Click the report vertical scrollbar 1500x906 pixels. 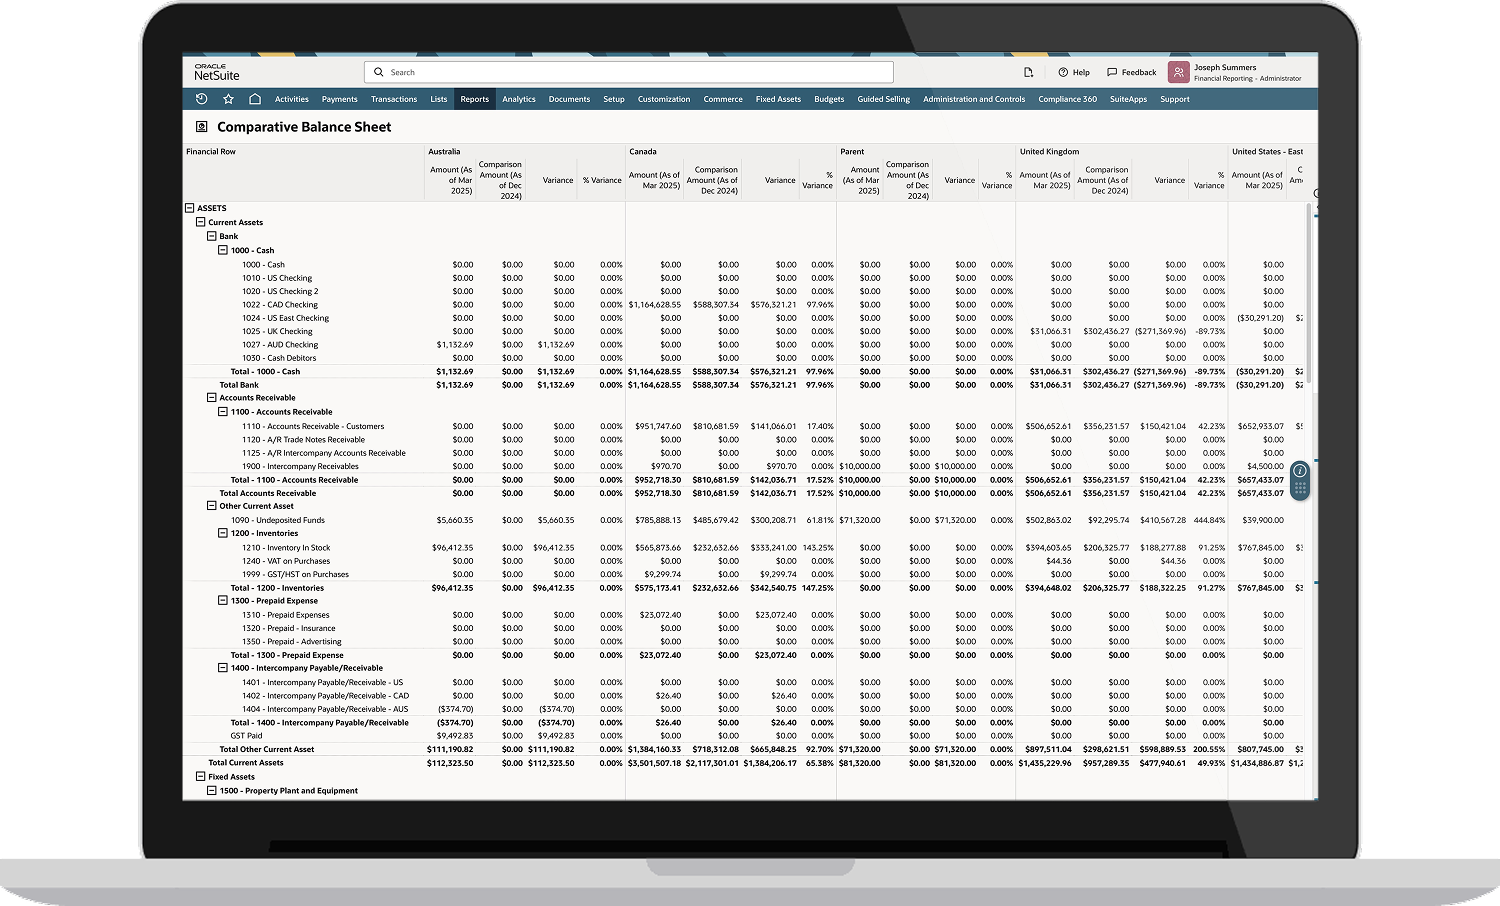[1309, 292]
